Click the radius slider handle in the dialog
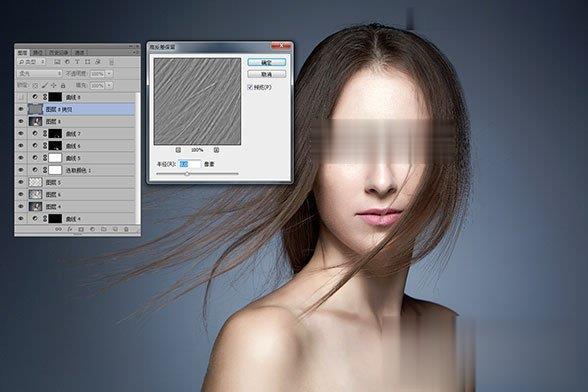The image size is (588, 392). tap(187, 174)
